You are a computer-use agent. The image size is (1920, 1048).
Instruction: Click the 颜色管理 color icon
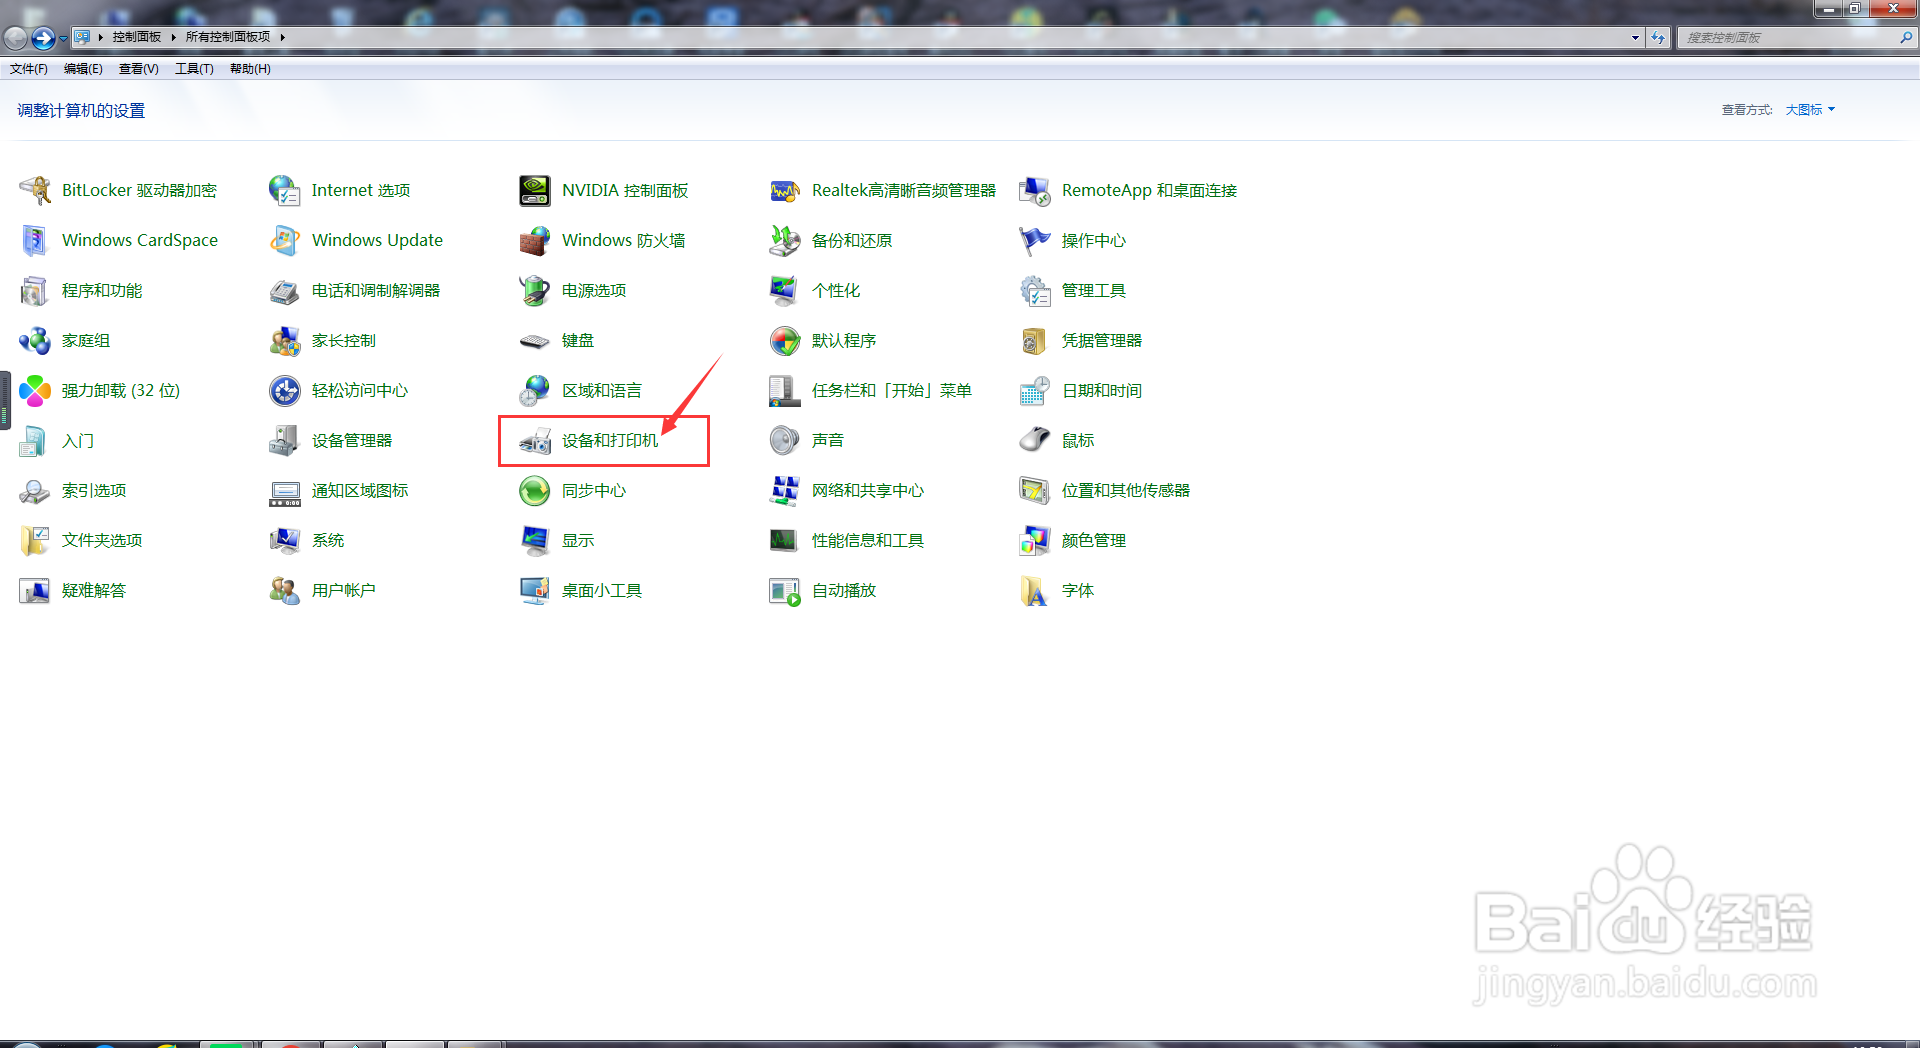1035,540
